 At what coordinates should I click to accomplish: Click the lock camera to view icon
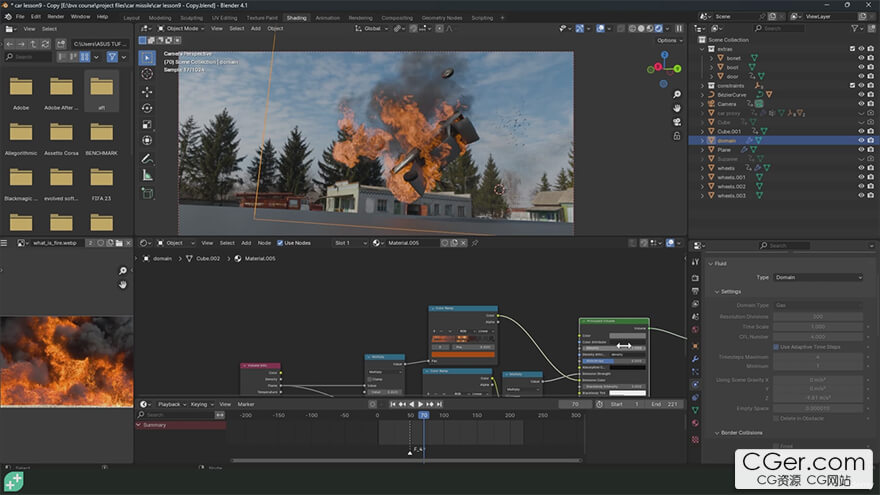677,136
